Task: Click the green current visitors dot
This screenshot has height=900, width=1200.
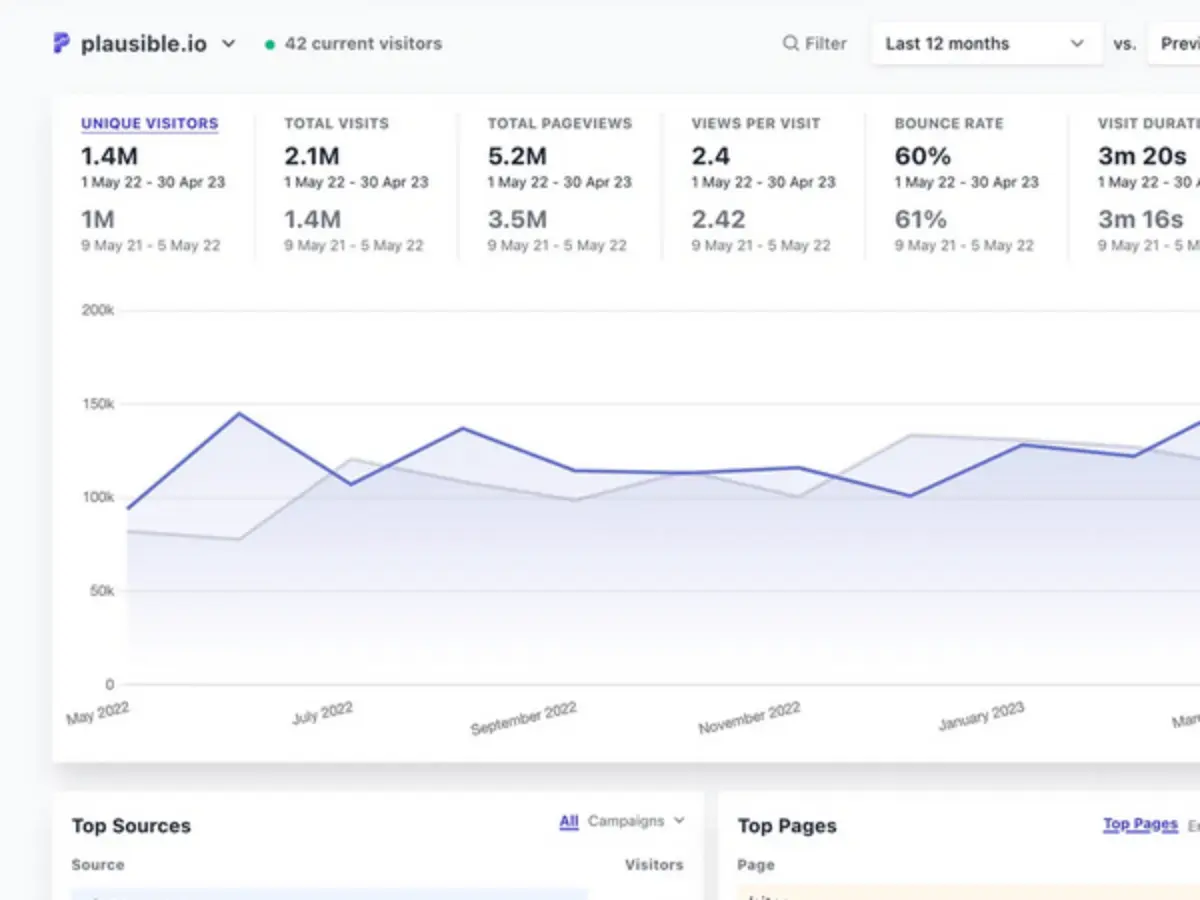Action: pos(270,44)
